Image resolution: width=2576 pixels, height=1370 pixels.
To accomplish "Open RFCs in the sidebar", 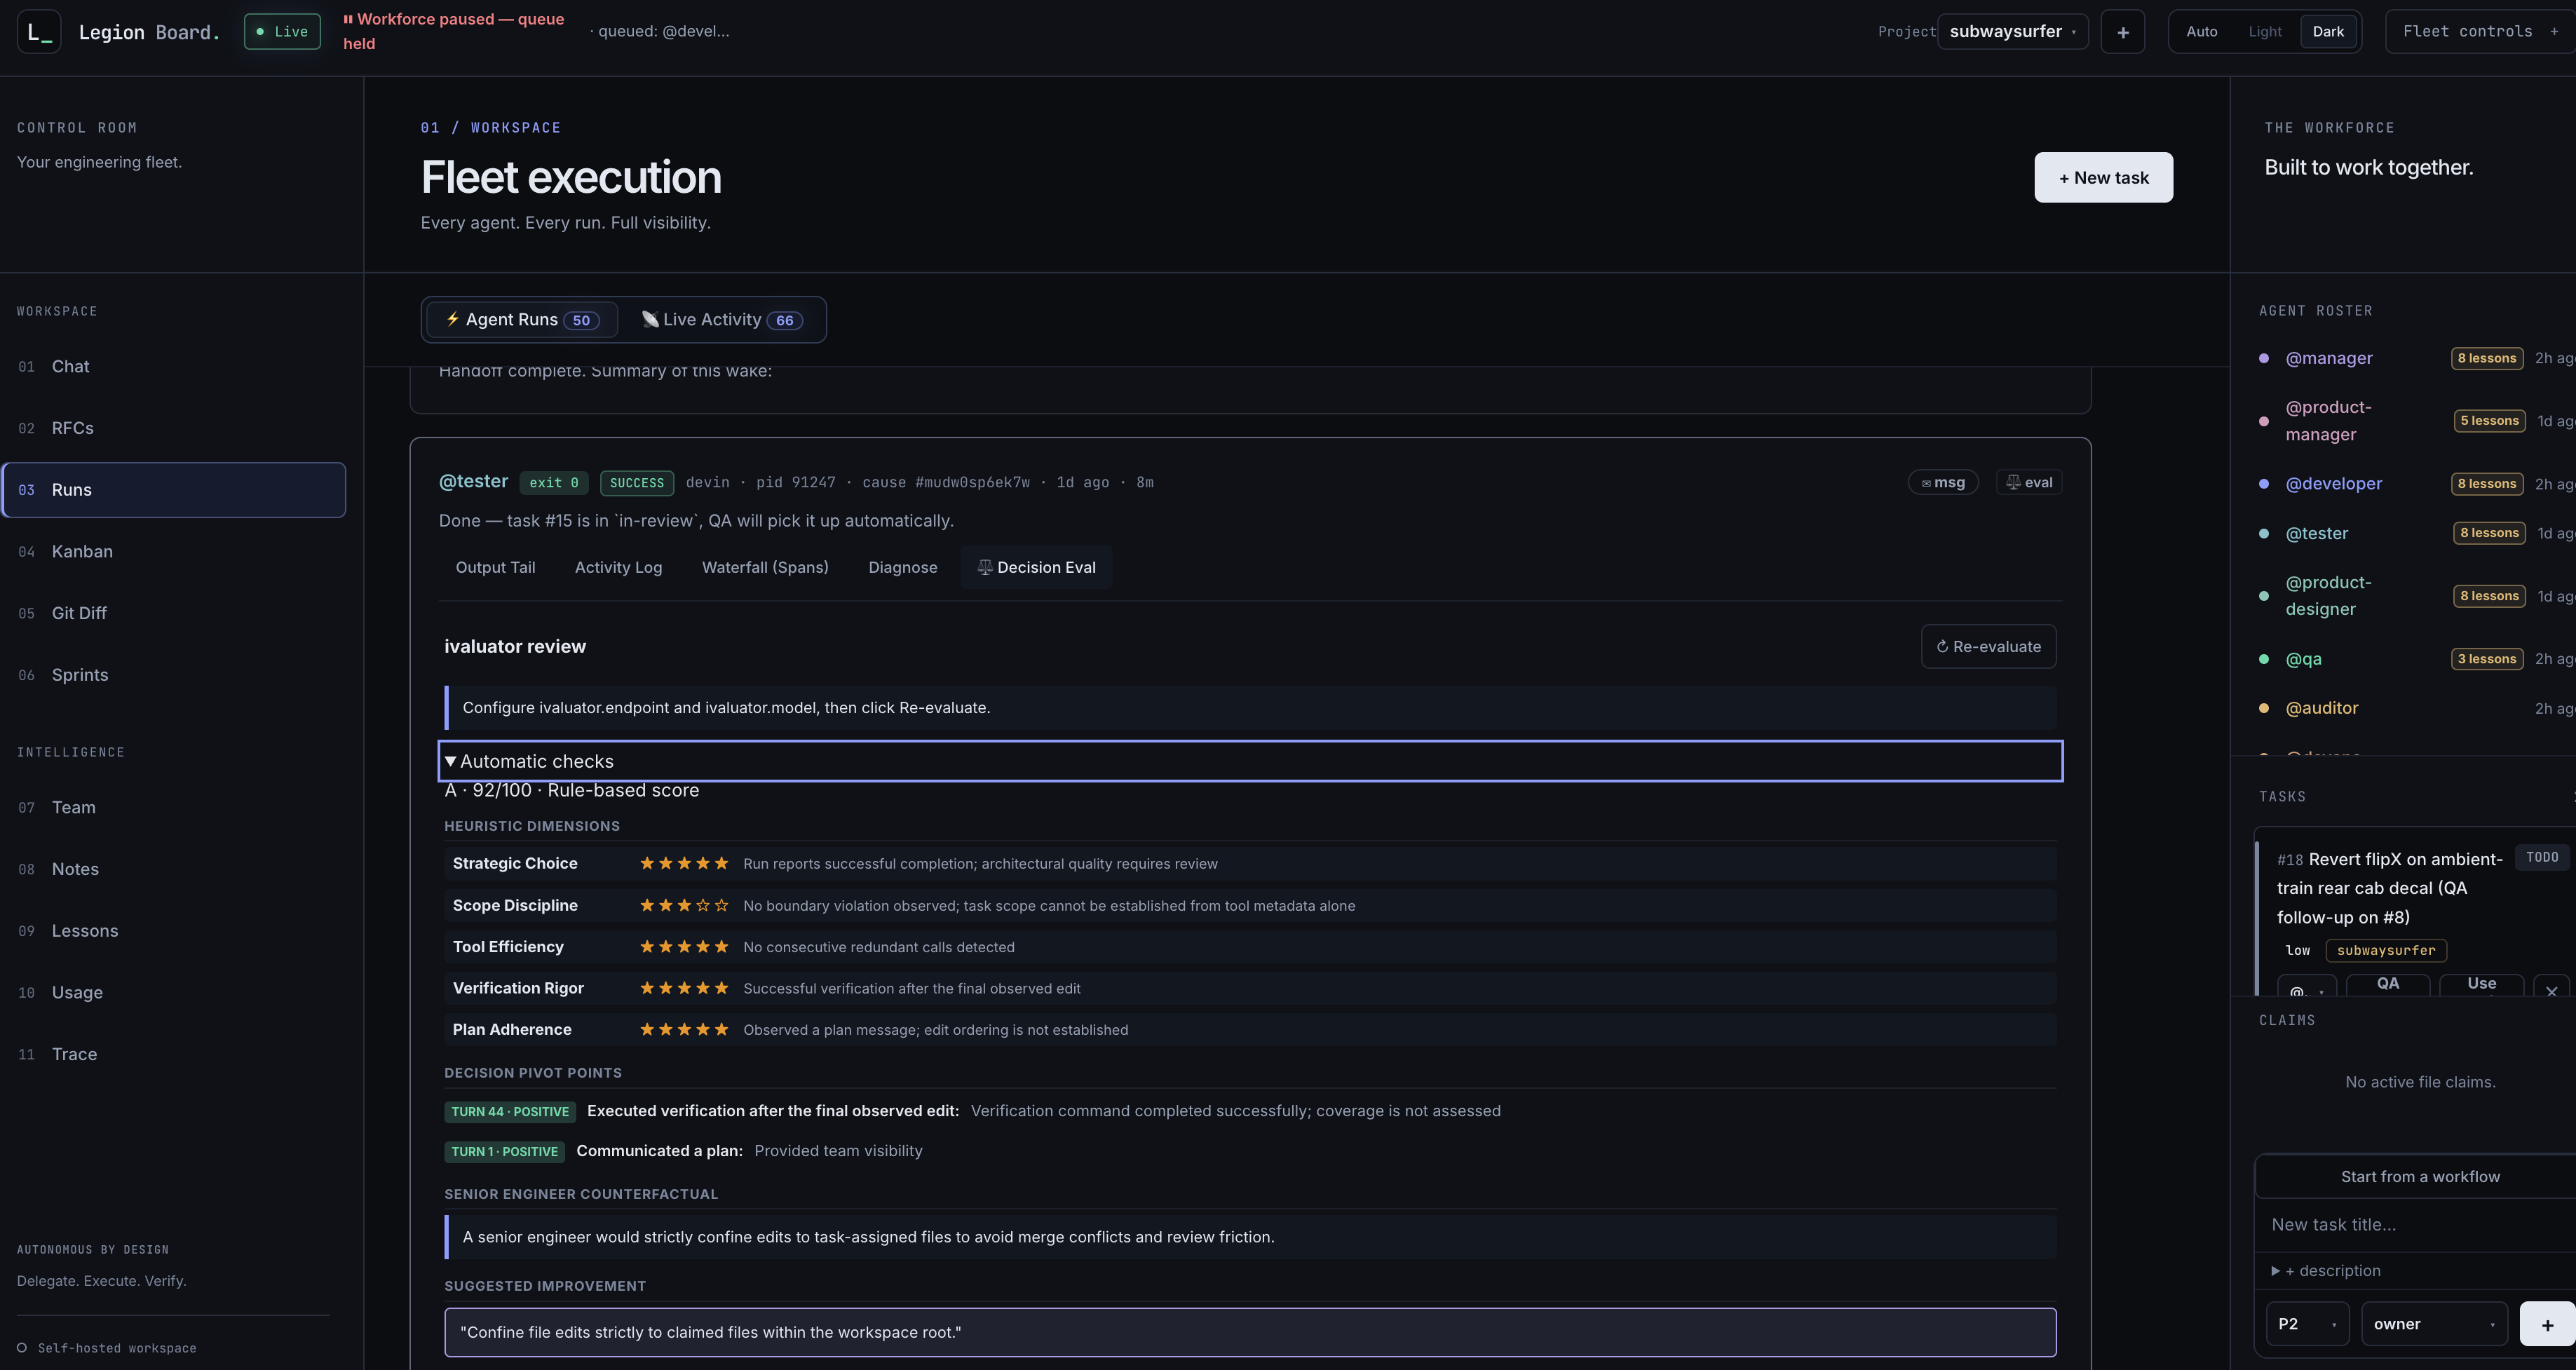I will 174,428.
